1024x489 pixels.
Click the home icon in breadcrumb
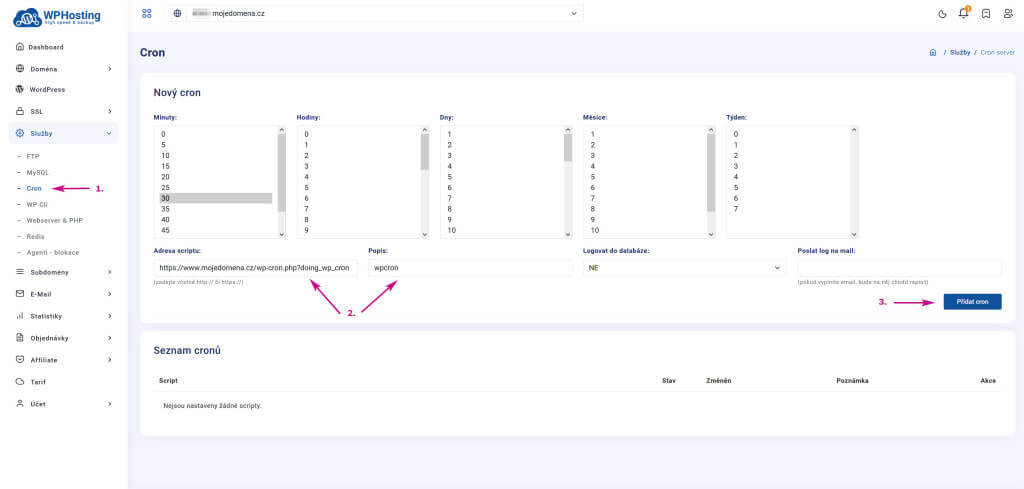coord(932,52)
